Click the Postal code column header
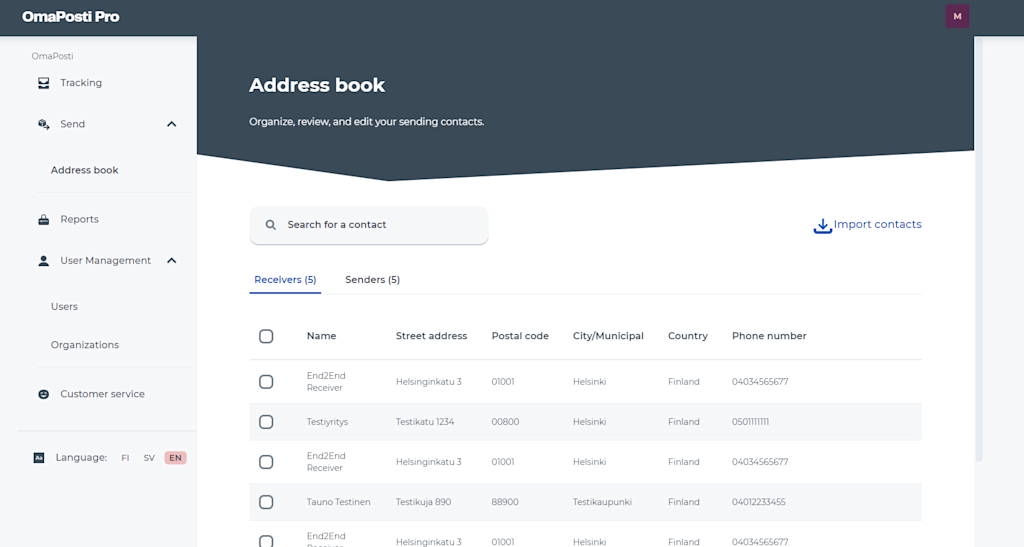Viewport: 1024px width, 547px height. 520,336
